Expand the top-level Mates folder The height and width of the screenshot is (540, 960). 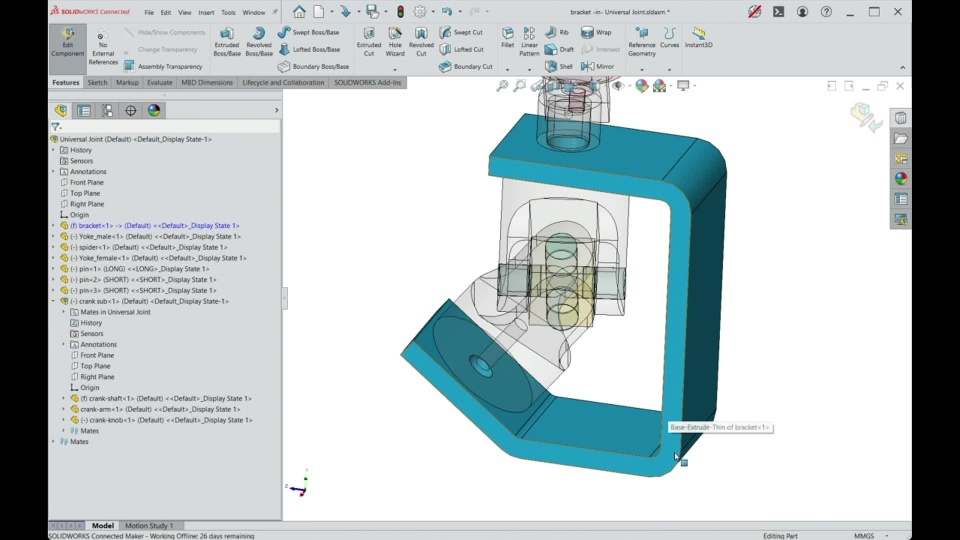53,441
